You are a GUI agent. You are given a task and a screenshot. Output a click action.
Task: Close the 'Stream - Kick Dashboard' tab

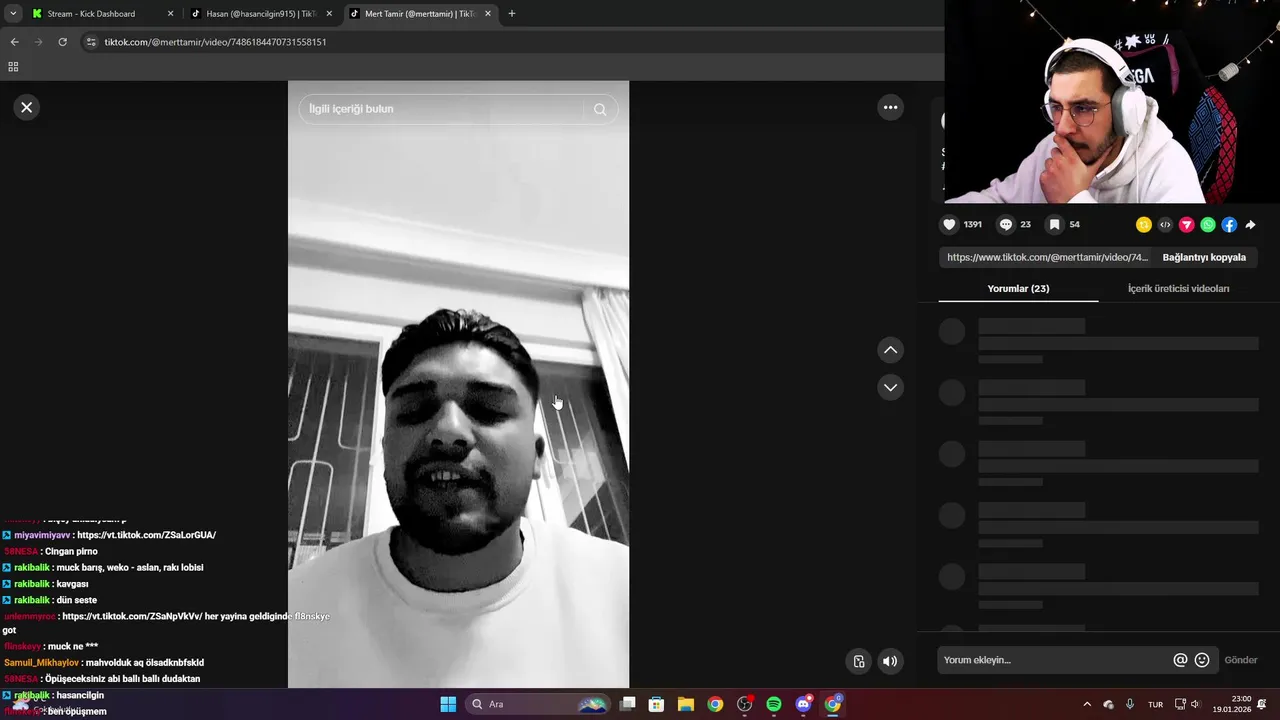(170, 14)
